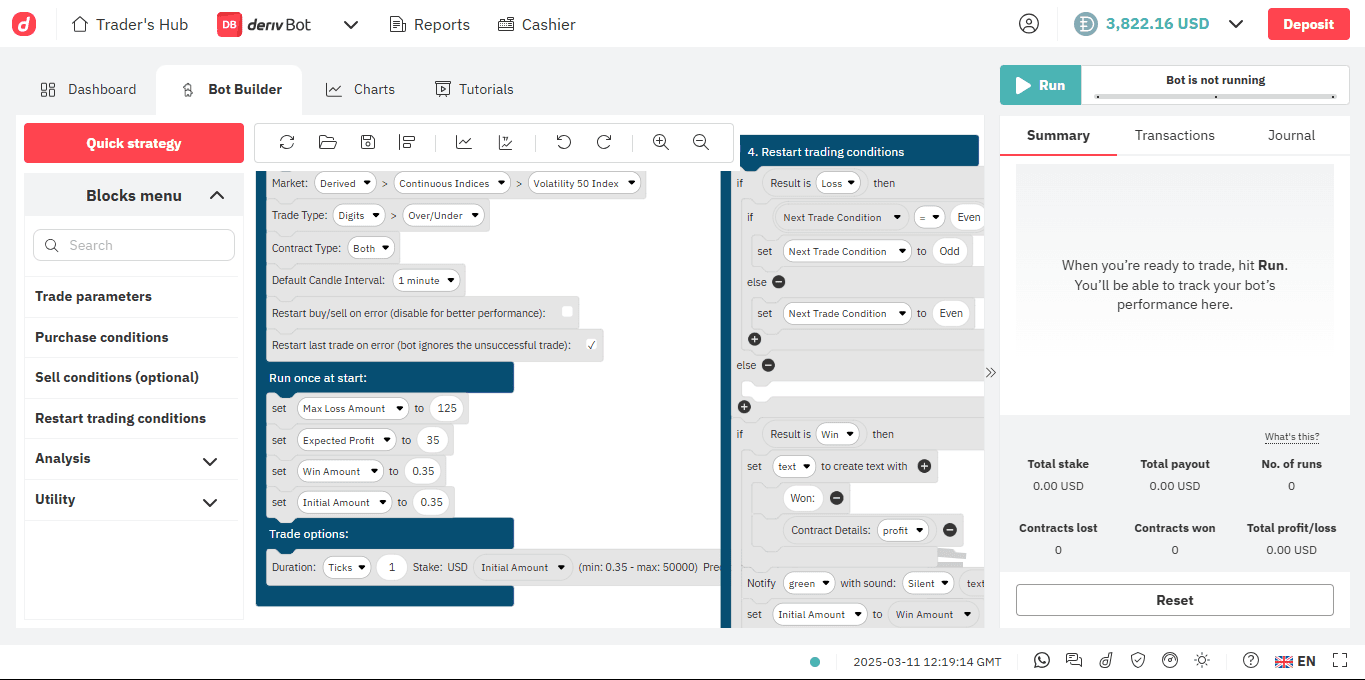Change Trade Type via the Digits dropdown
Screen dimensions: 1365x680
coord(358,215)
